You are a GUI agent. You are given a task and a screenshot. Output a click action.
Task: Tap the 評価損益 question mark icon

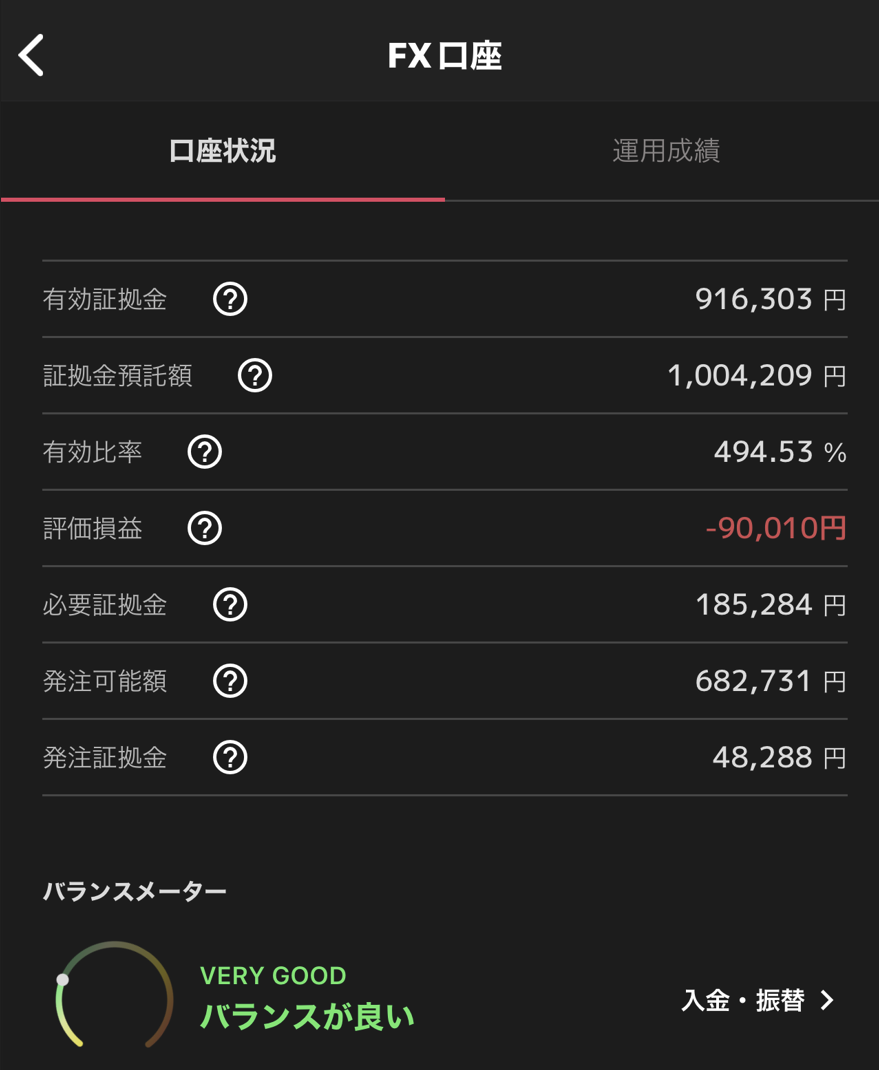tap(205, 528)
